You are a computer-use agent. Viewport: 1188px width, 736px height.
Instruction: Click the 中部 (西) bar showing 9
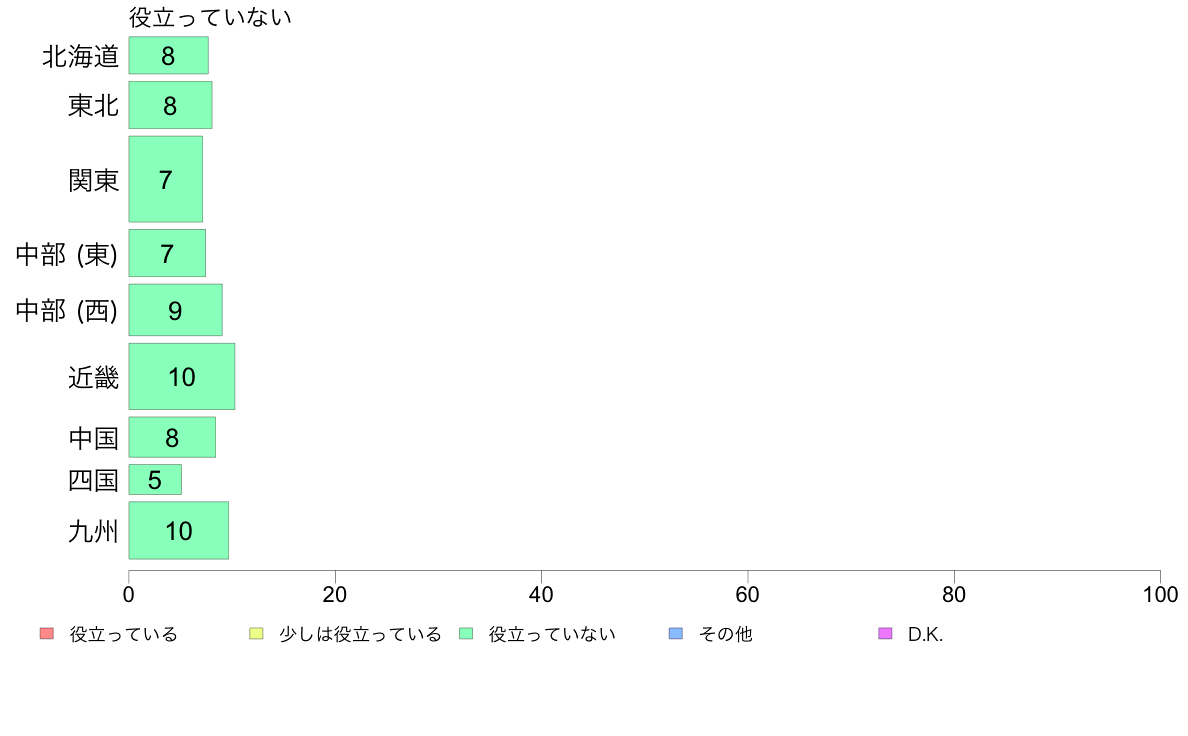[175, 310]
